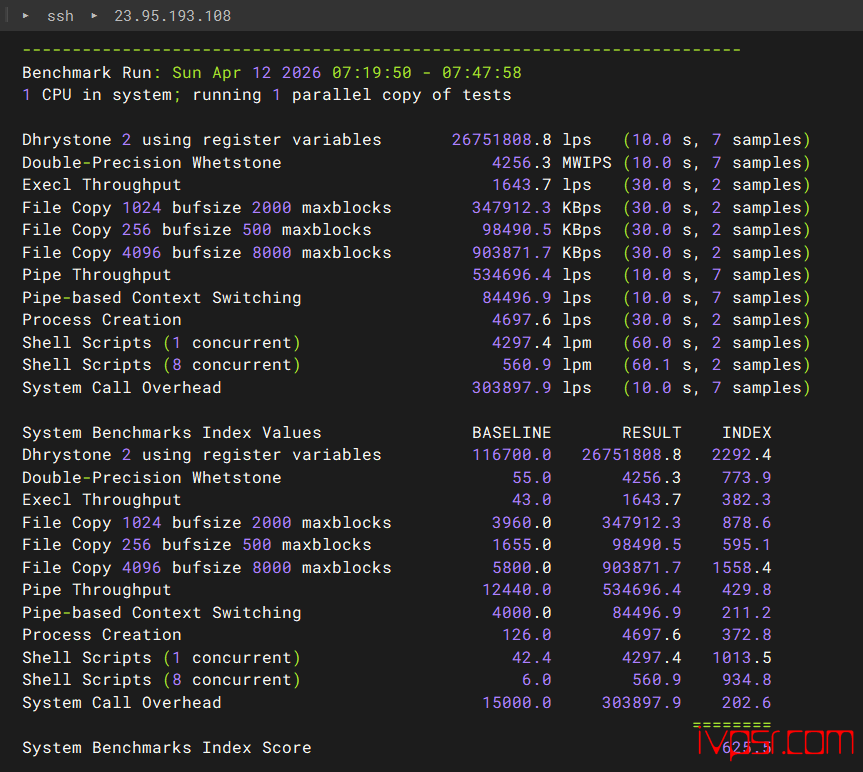Click the BASELINE column header

[x=511, y=433]
